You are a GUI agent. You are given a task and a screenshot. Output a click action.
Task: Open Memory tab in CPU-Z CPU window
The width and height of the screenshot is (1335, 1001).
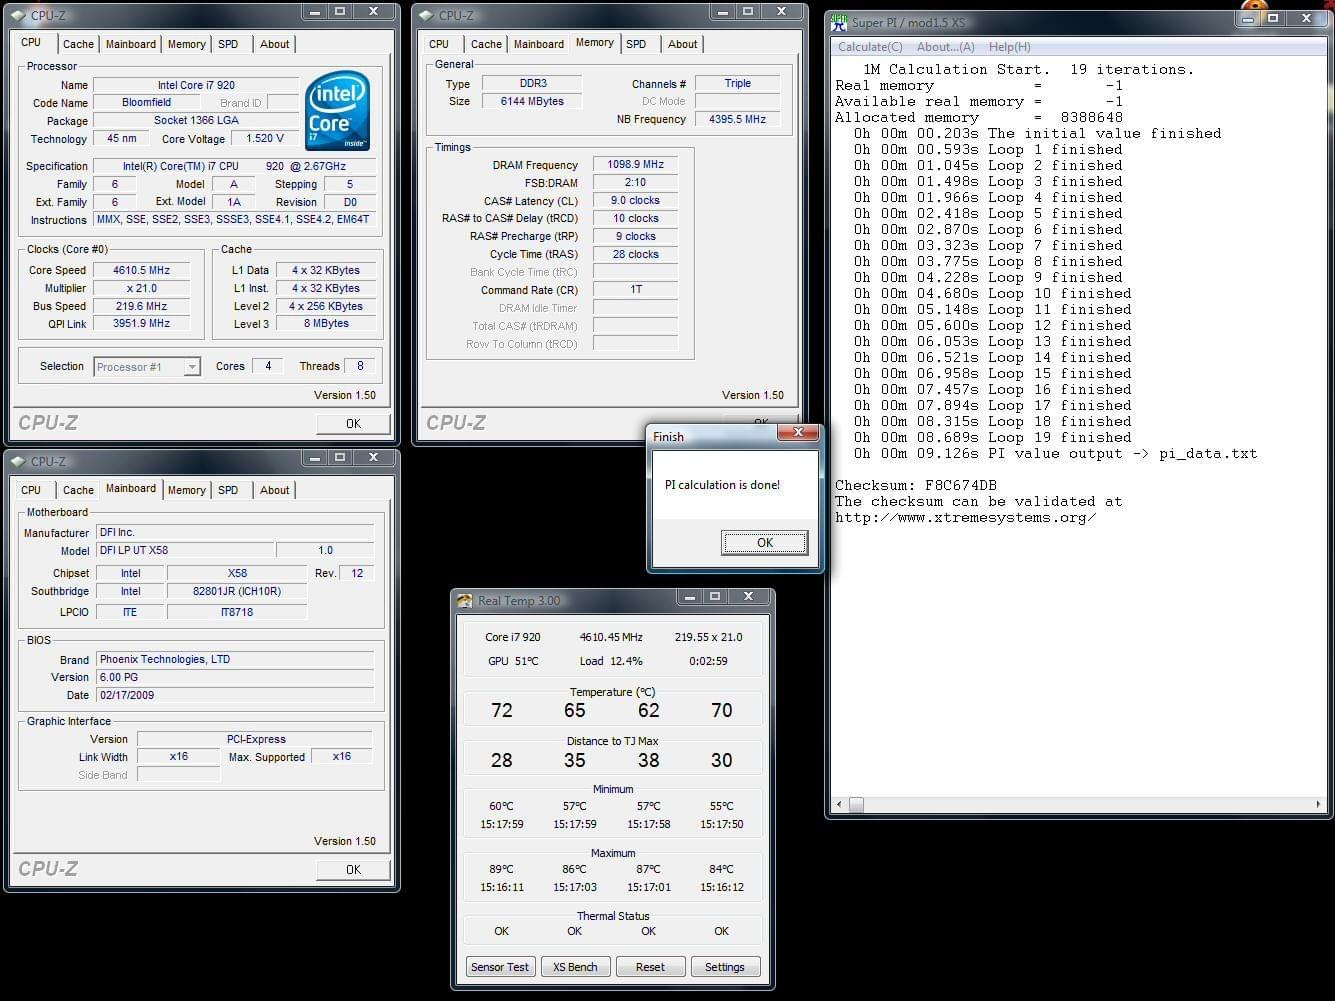point(187,44)
